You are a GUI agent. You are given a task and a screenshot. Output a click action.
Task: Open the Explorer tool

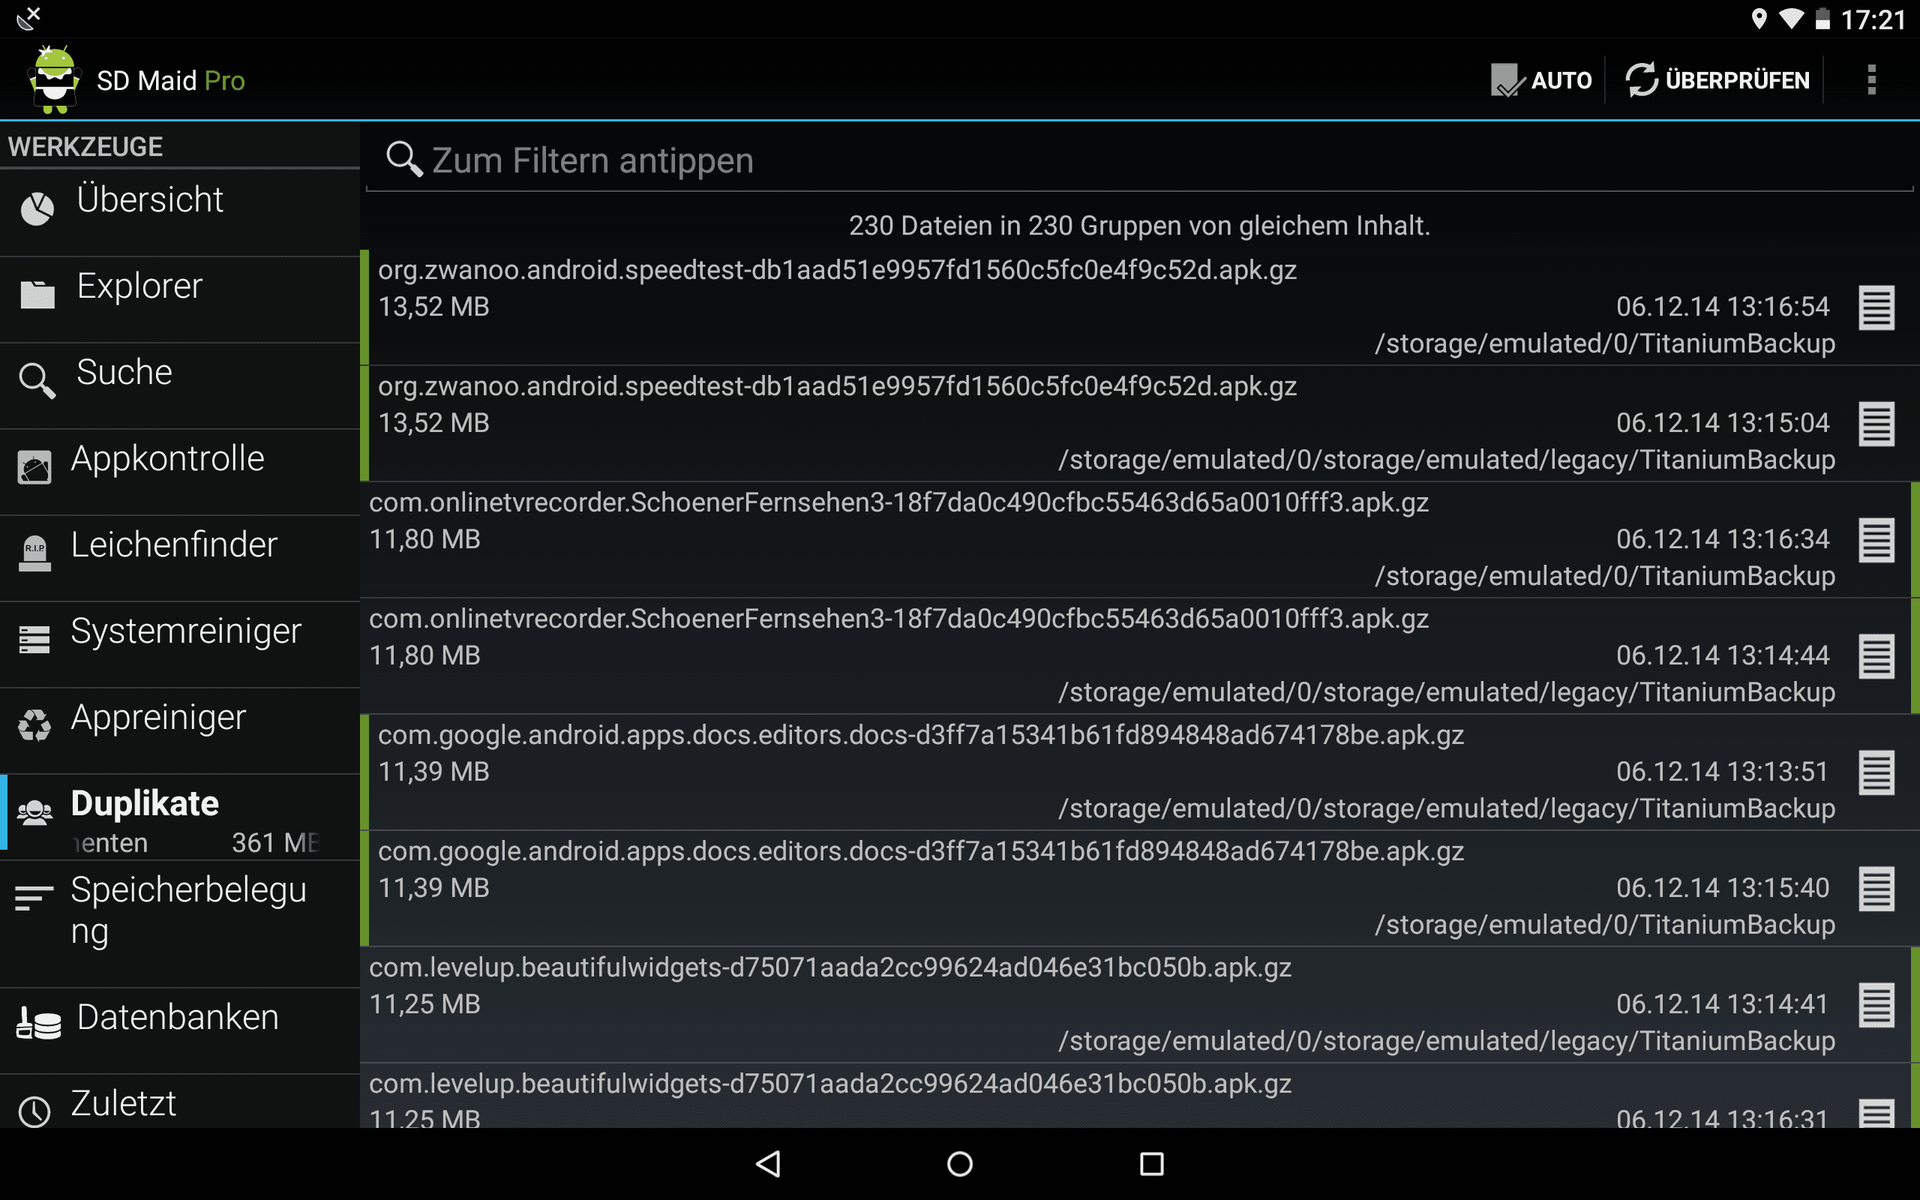180,299
